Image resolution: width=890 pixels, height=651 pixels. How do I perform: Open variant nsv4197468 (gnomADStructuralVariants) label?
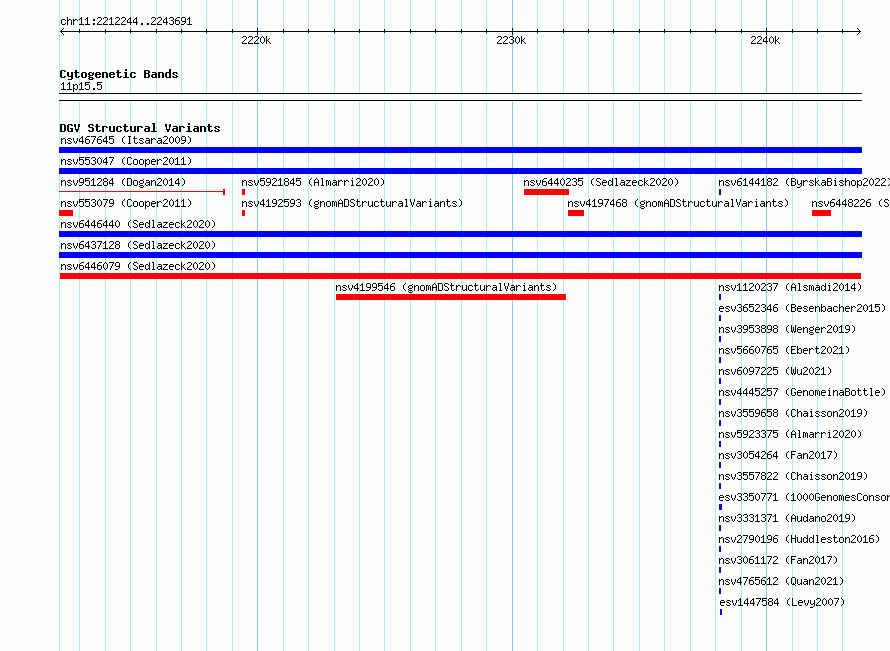tap(678, 203)
